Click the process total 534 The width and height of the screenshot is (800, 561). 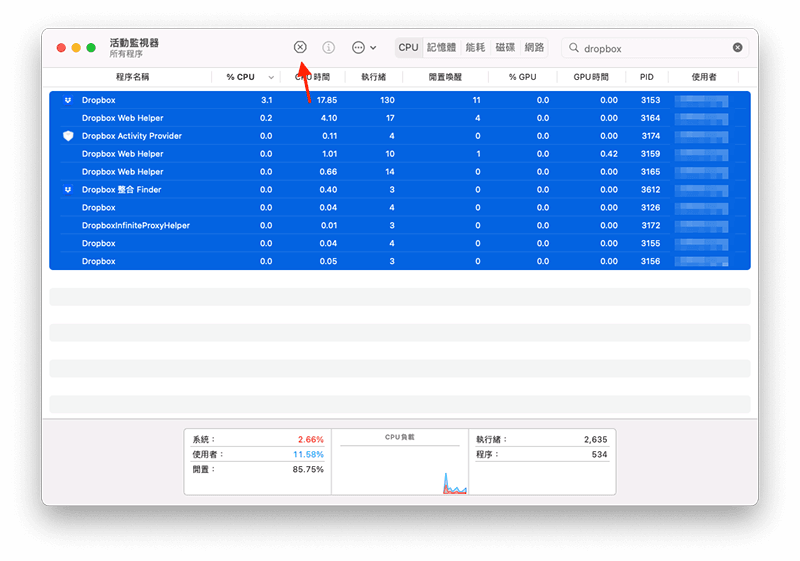[x=599, y=454]
